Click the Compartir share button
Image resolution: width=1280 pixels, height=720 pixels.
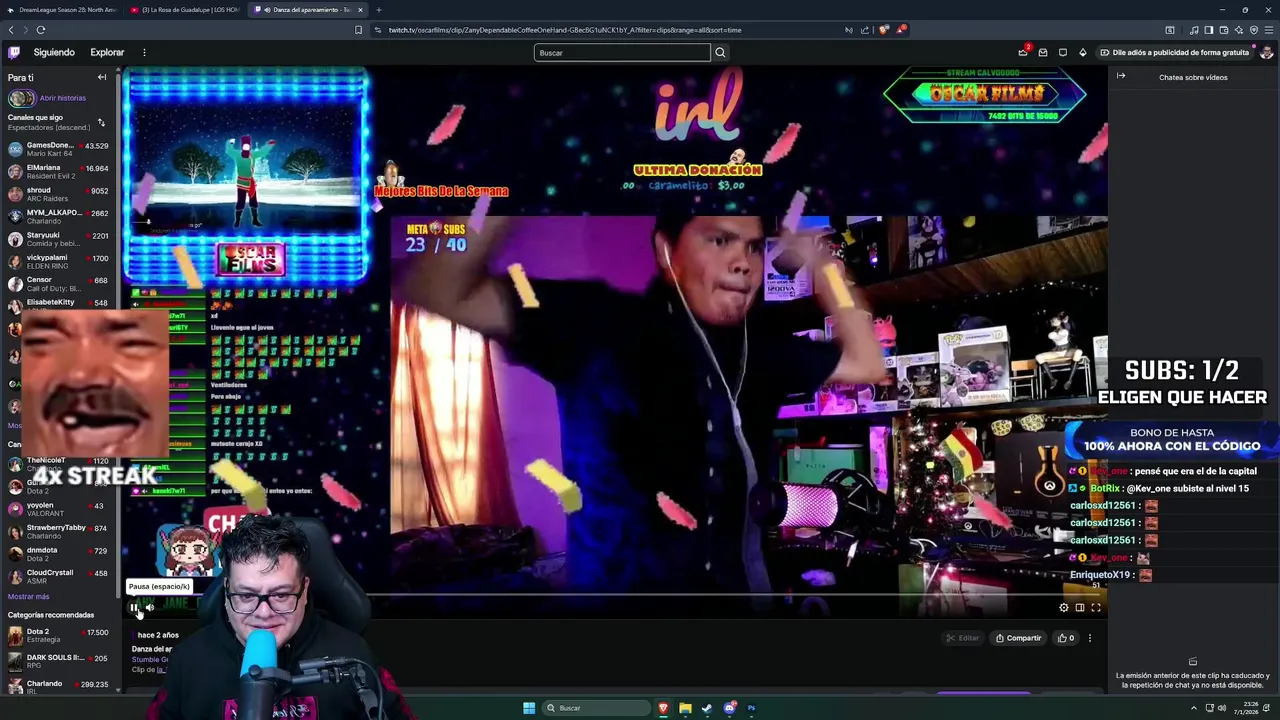[1018, 638]
